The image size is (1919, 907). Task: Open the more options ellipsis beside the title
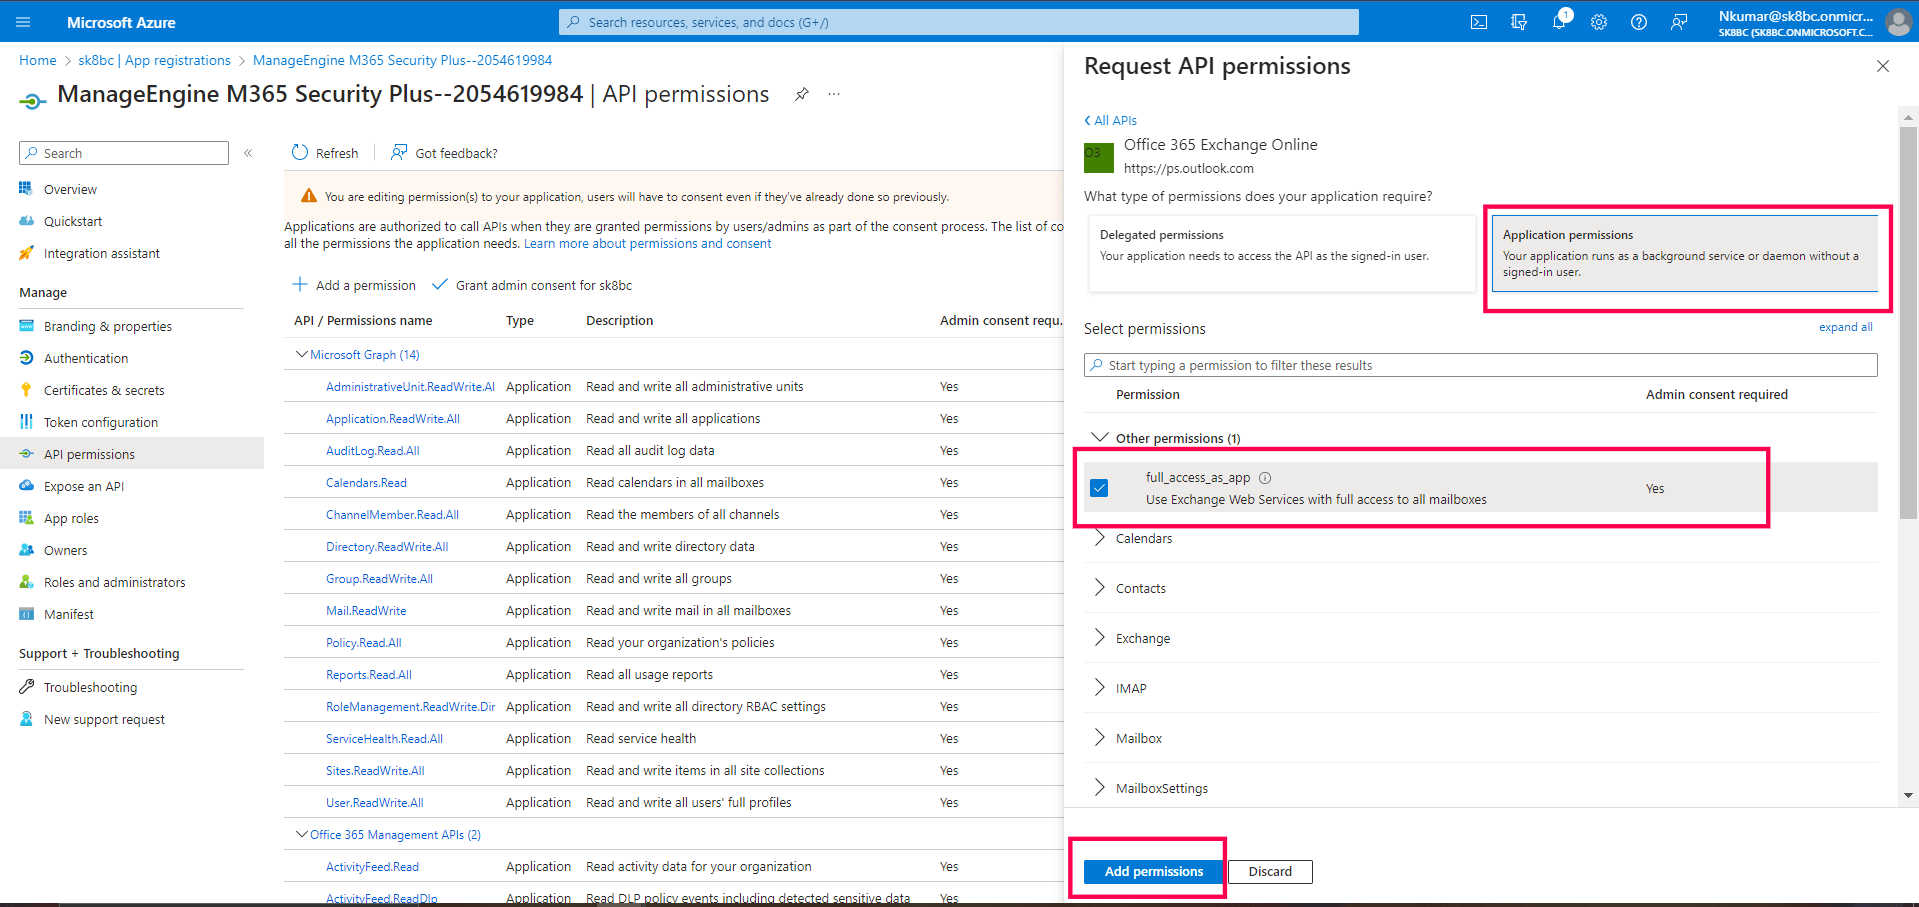tap(834, 94)
